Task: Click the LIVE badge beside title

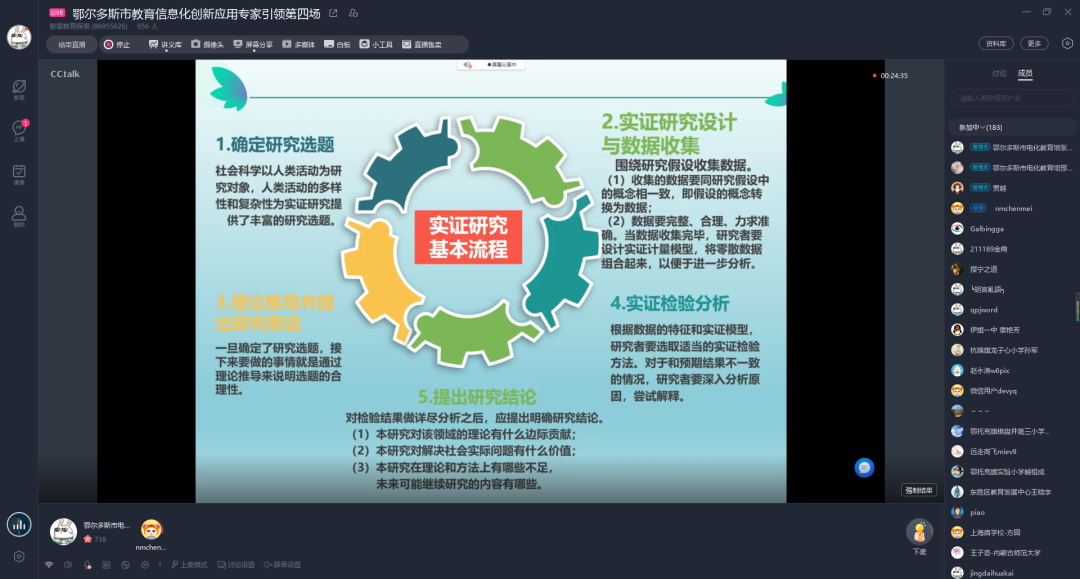Action: click(x=57, y=13)
